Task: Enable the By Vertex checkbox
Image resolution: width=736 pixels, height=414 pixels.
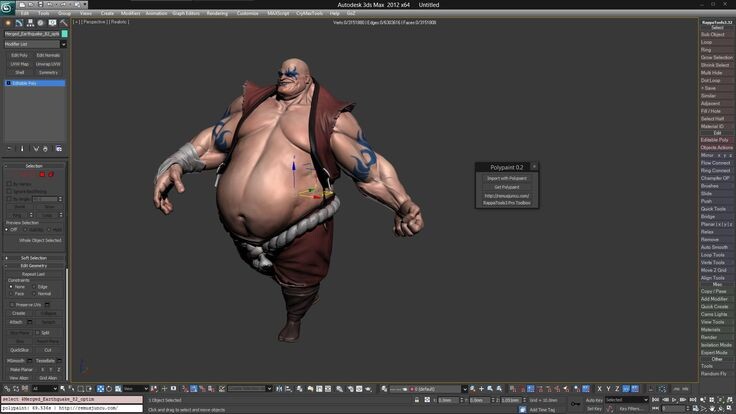Action: pos(9,184)
